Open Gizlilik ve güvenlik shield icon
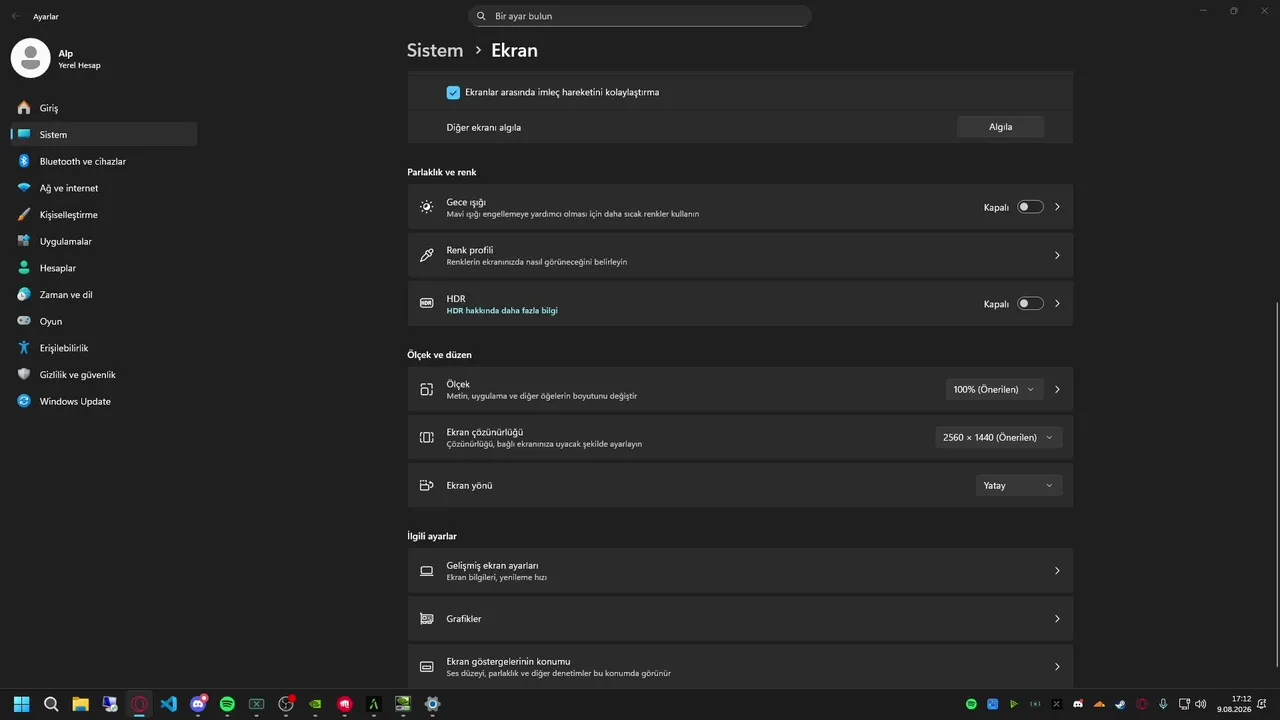This screenshot has width=1280, height=720. coord(24,375)
